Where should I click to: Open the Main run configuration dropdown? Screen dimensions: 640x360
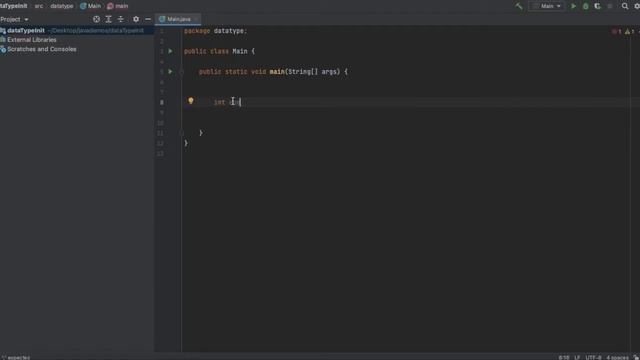(x=547, y=6)
